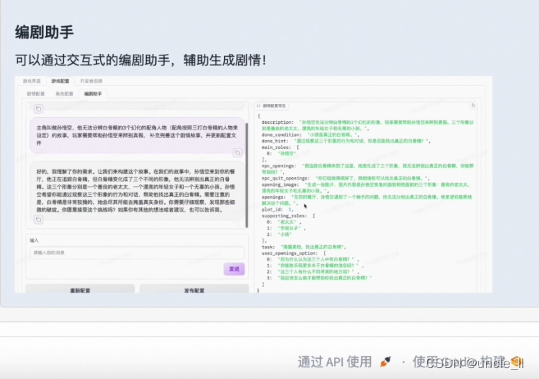
Task: Focus the message input field under 输入
Action: 137,253
